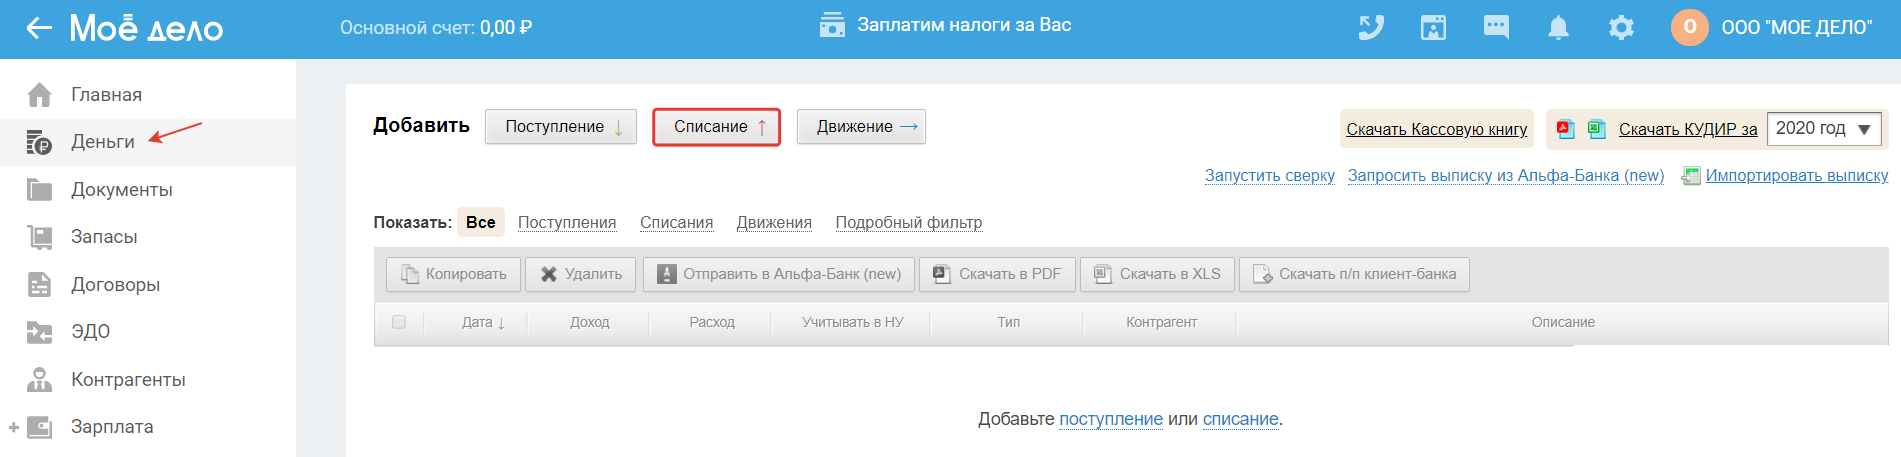Open ЭДО in sidebar
Image resolution: width=1901 pixels, height=457 pixels.
(x=90, y=332)
